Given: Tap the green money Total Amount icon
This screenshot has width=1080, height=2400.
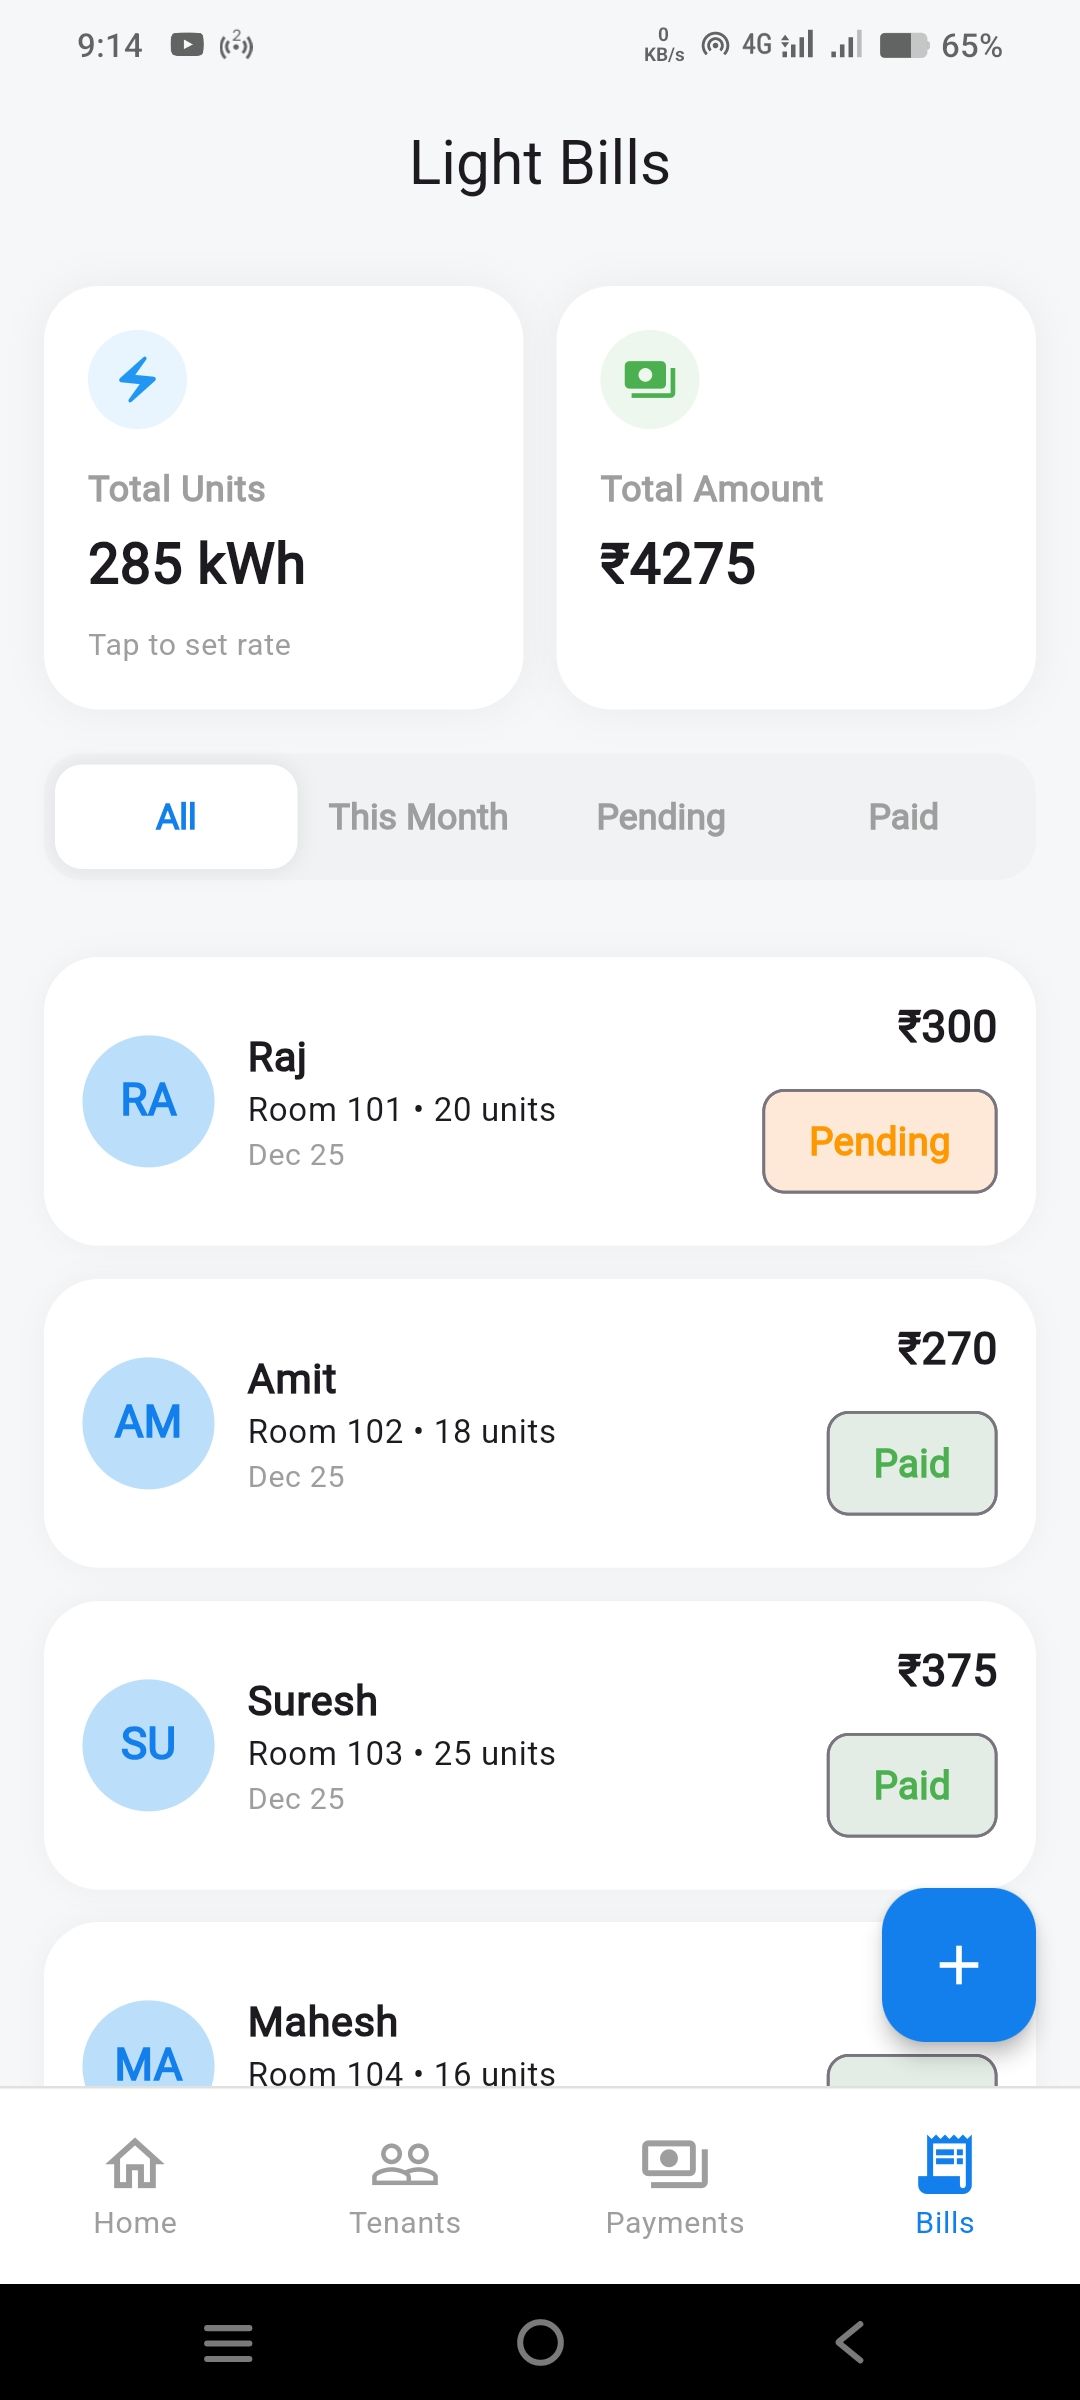Looking at the screenshot, I should click(650, 380).
